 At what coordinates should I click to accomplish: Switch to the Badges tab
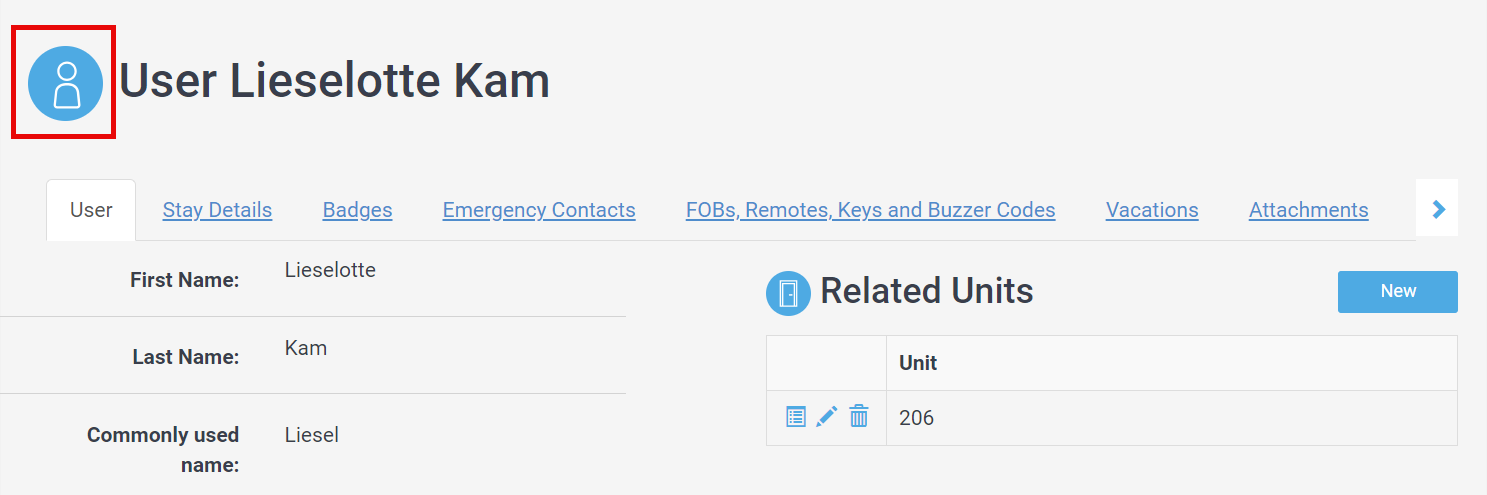(x=357, y=210)
